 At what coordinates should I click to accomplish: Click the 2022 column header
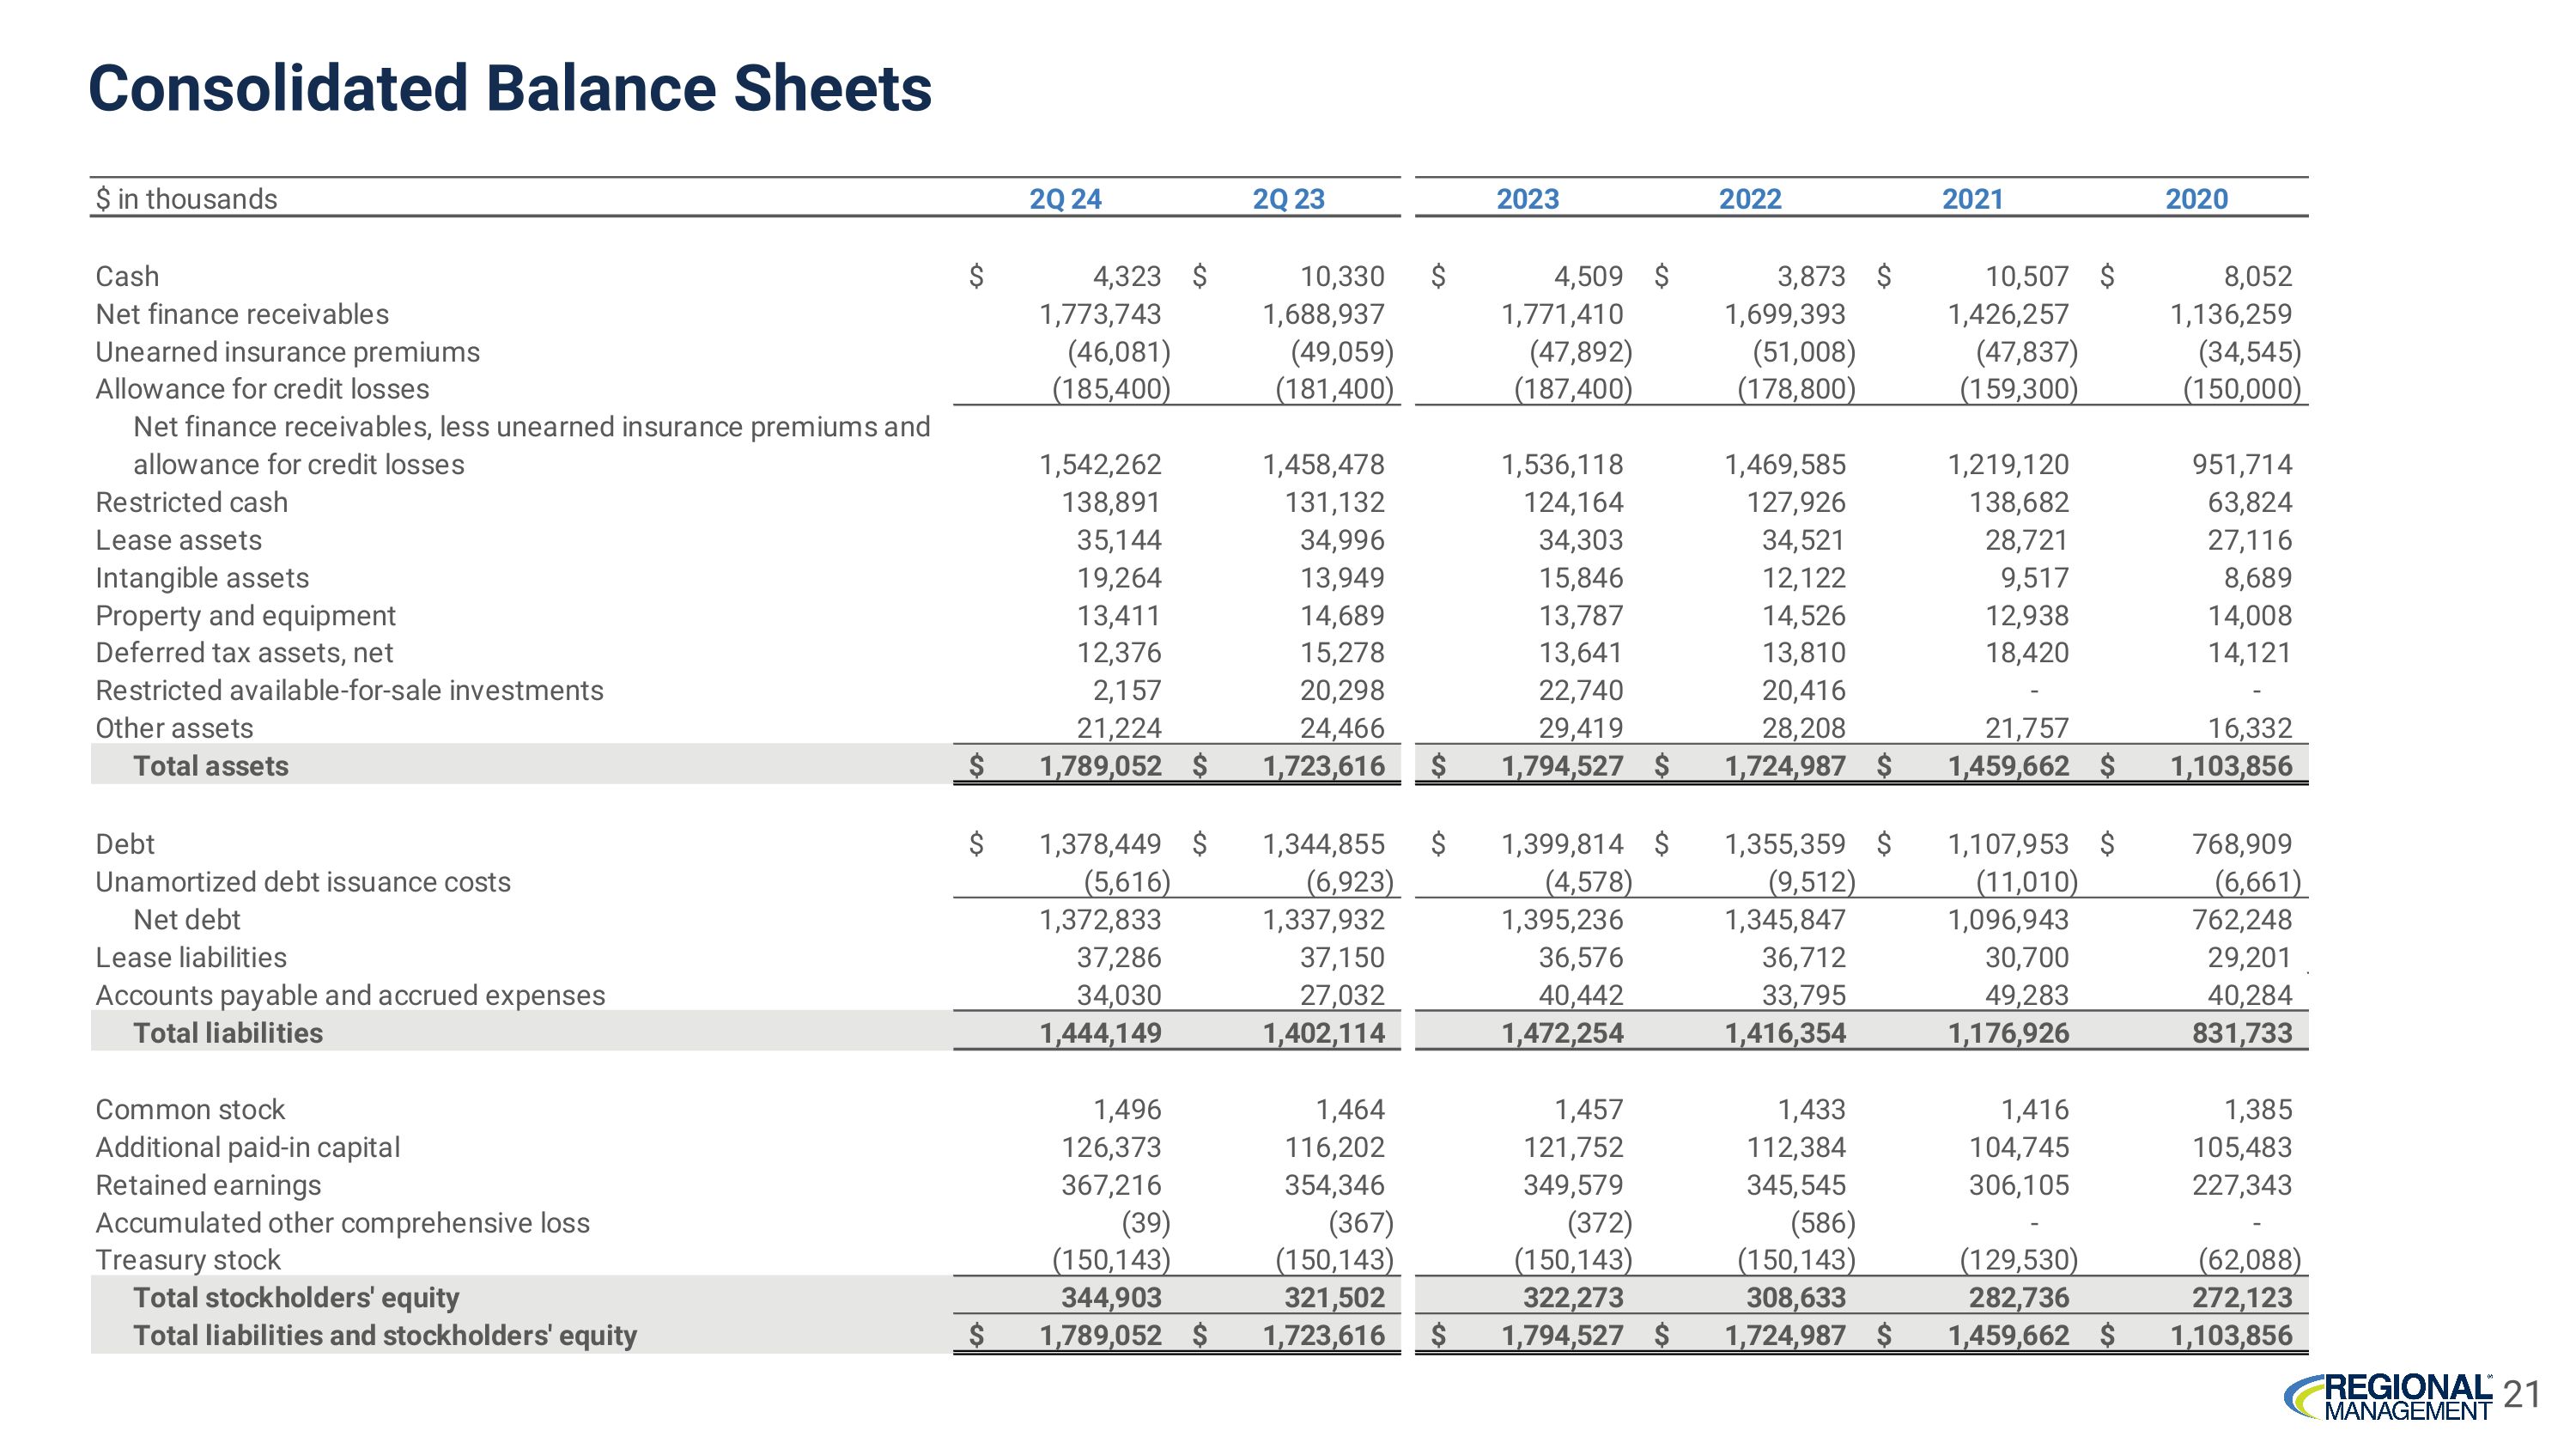1750,199
